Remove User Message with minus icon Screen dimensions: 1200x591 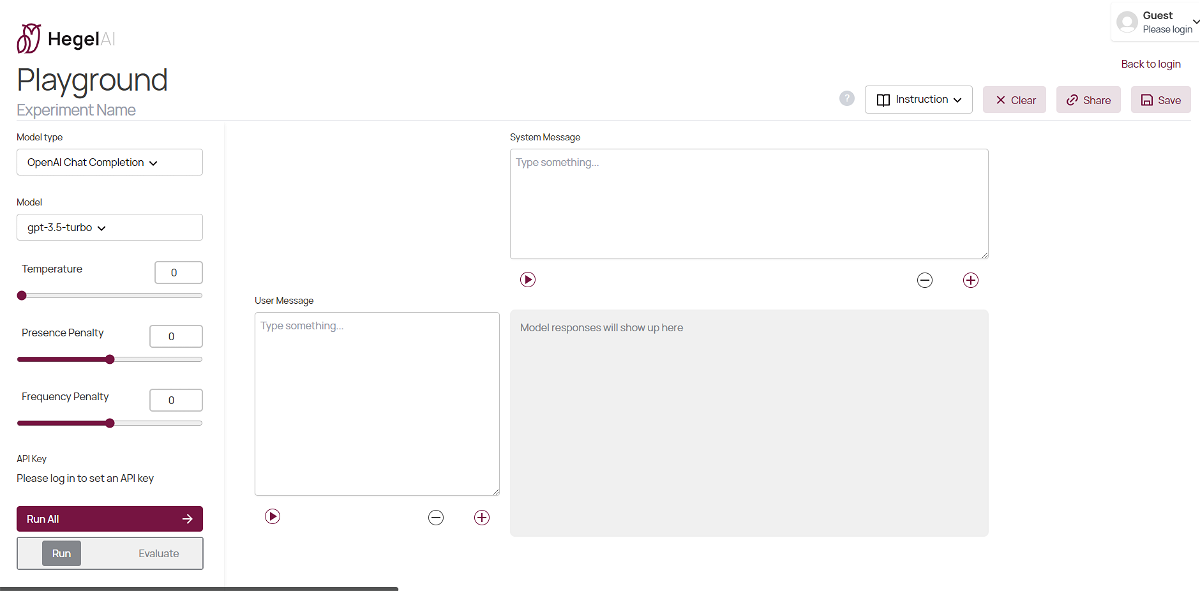point(436,517)
